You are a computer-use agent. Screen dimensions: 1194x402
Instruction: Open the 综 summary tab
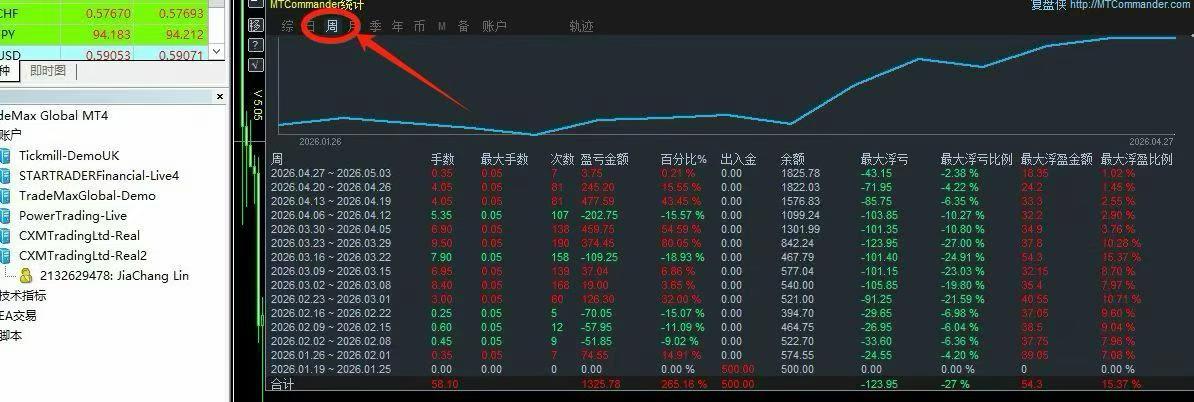tap(288, 26)
